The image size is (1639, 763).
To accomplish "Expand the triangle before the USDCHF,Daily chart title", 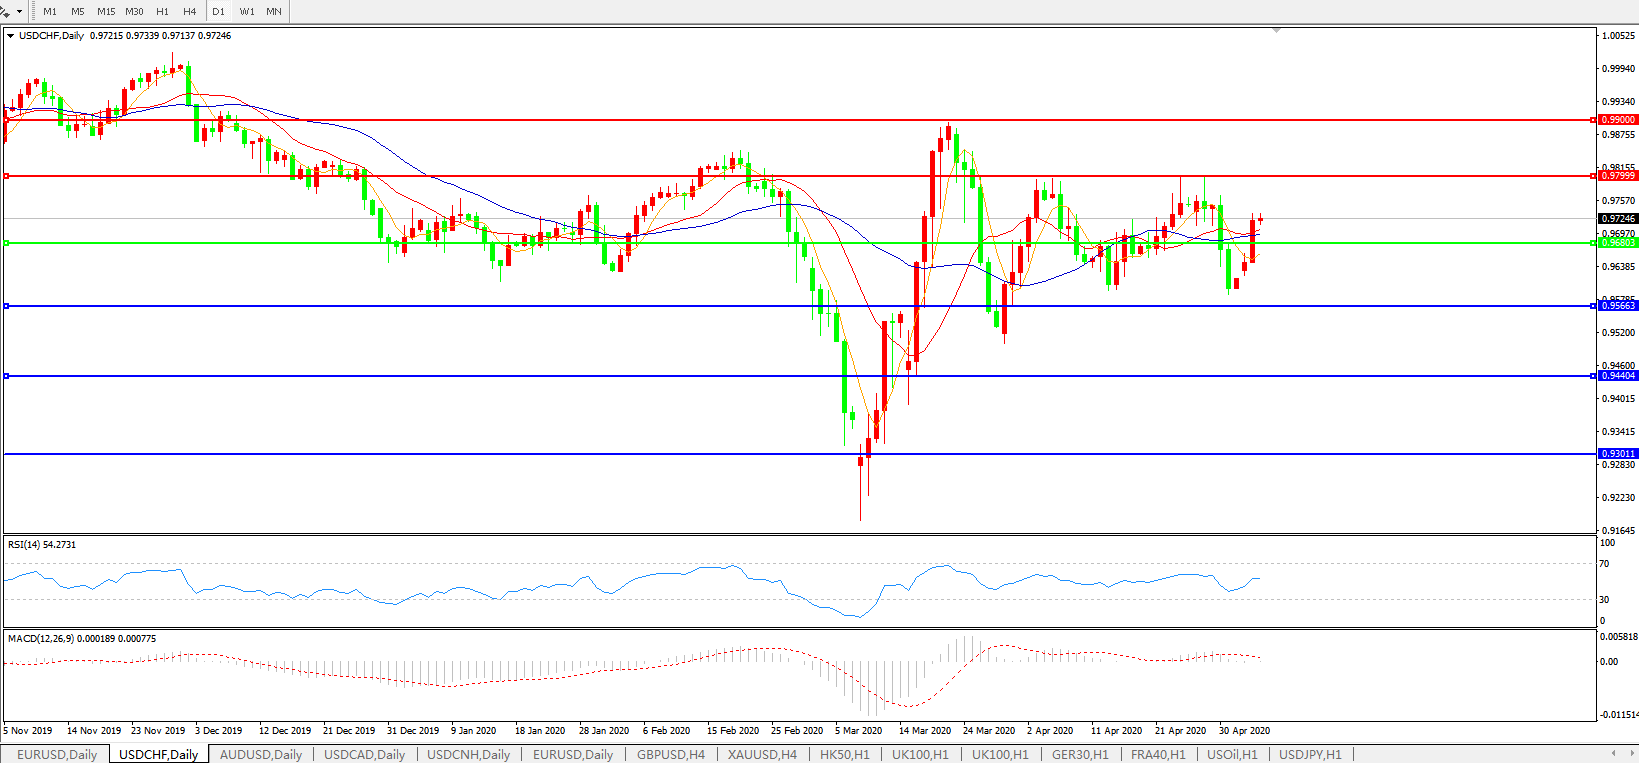I will pos(11,36).
